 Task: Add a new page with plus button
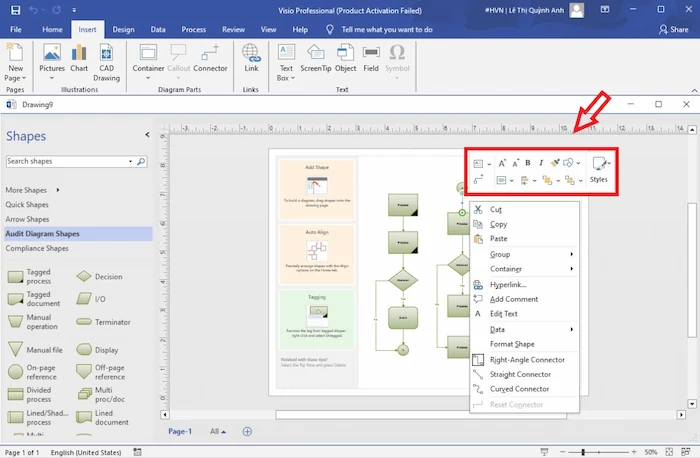(247, 431)
